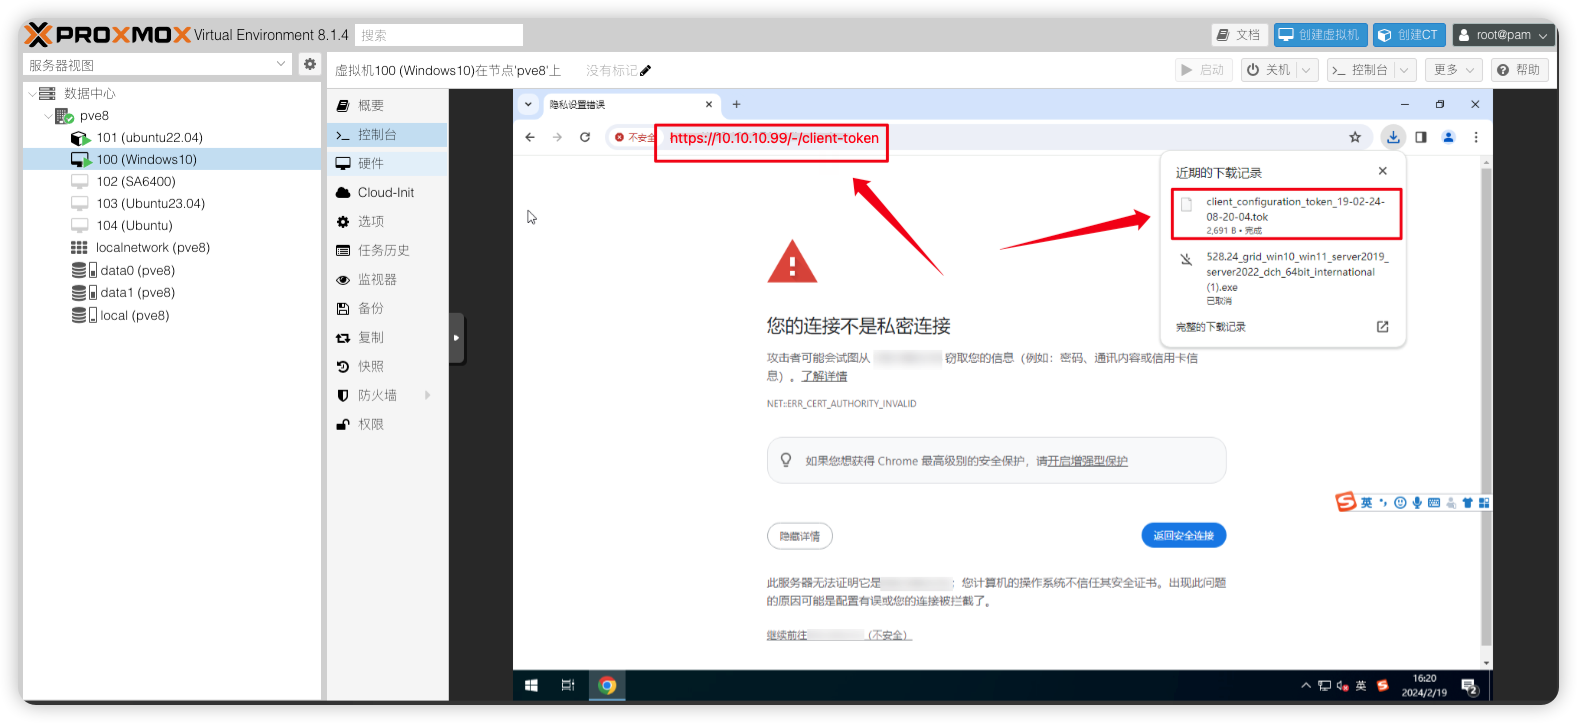Click 继续前往 proceed unsafe link

[x=839, y=635]
